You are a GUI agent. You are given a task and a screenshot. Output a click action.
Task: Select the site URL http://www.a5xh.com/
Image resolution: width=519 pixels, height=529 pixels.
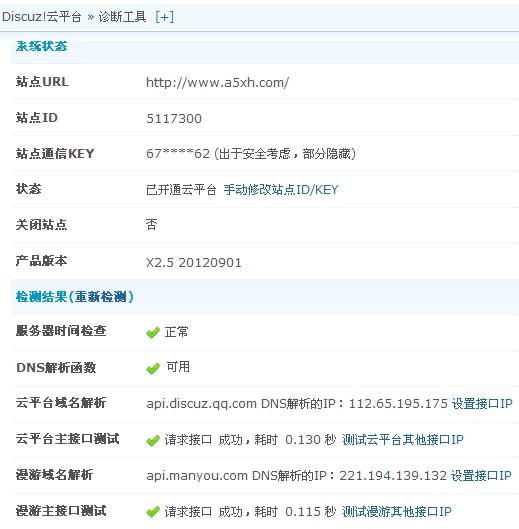(x=217, y=83)
